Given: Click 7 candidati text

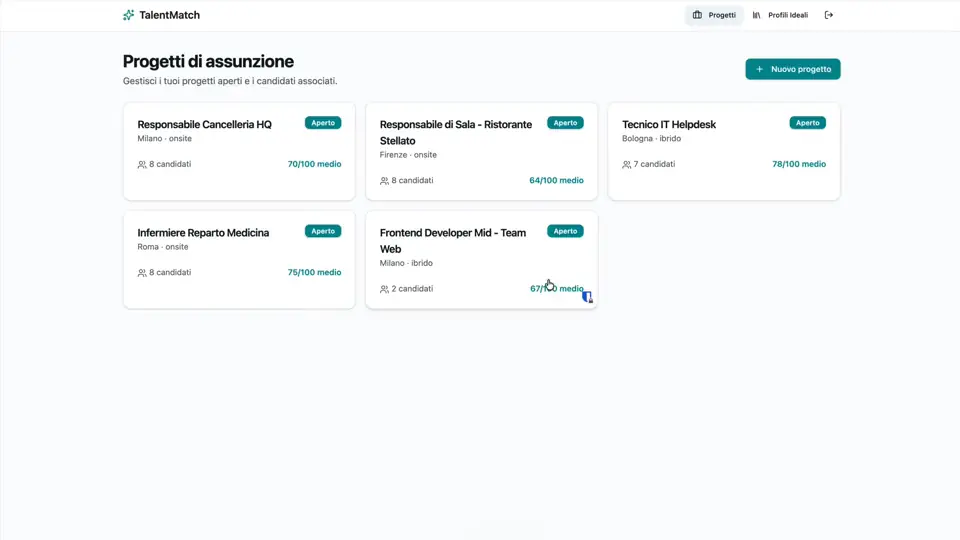Looking at the screenshot, I should [x=654, y=164].
